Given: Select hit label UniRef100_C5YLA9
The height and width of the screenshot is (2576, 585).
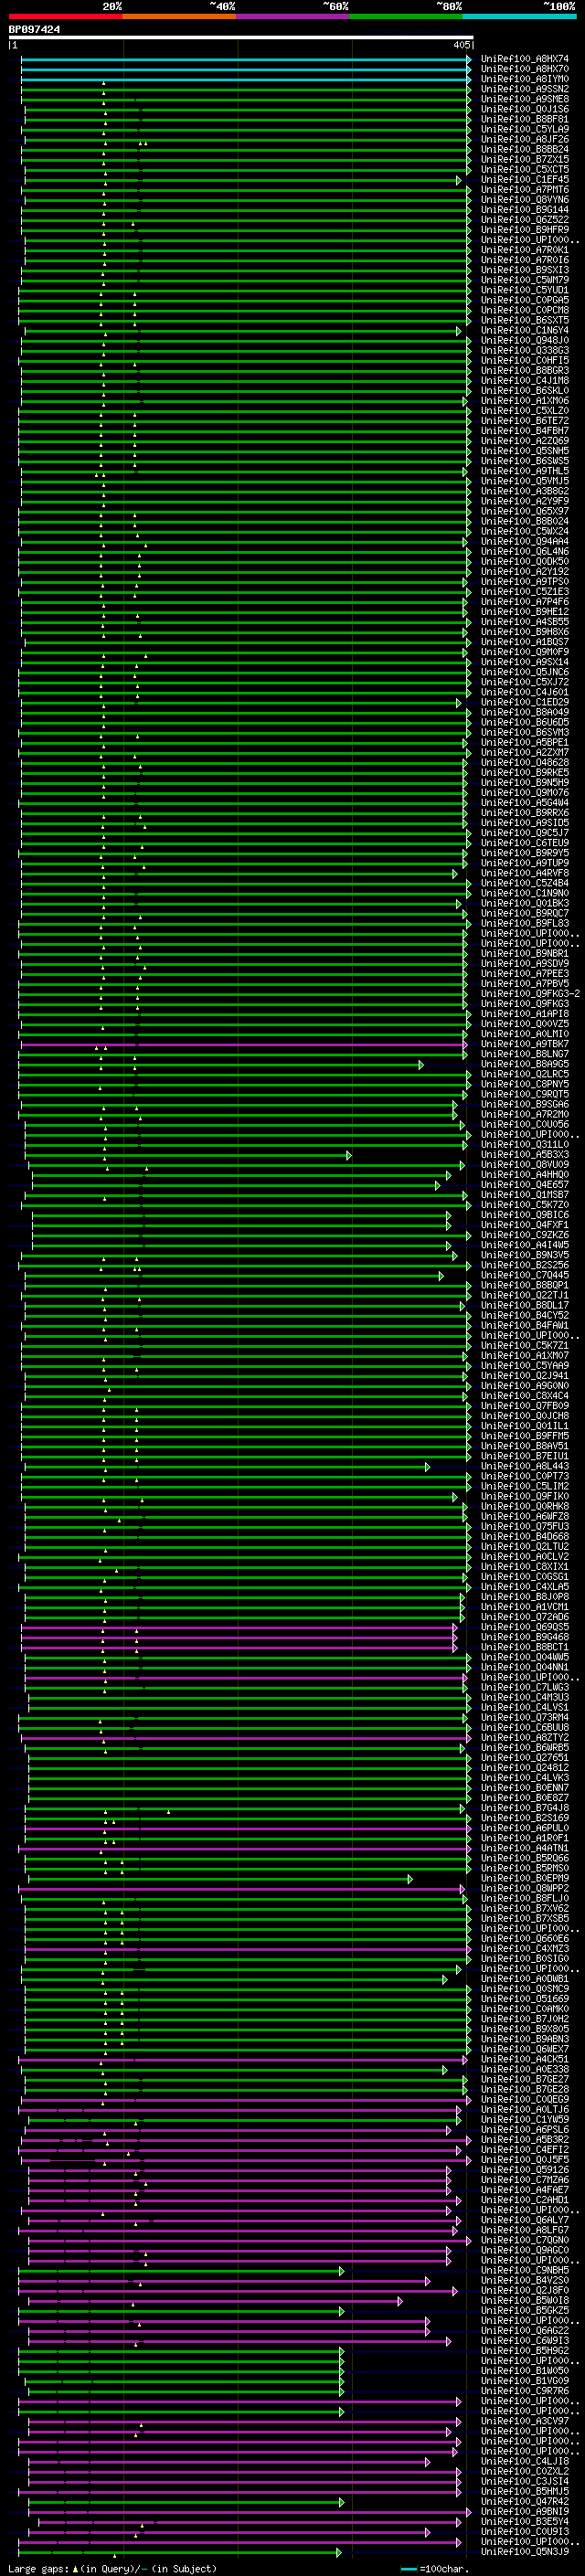Looking at the screenshot, I should 525,129.
